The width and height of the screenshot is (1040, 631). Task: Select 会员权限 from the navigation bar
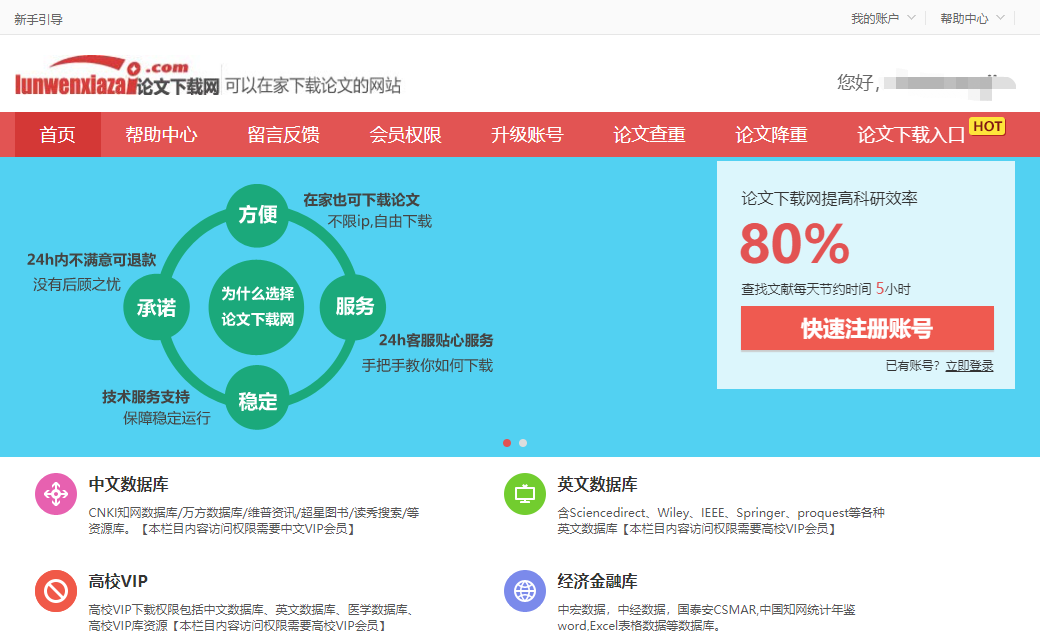[x=404, y=134]
